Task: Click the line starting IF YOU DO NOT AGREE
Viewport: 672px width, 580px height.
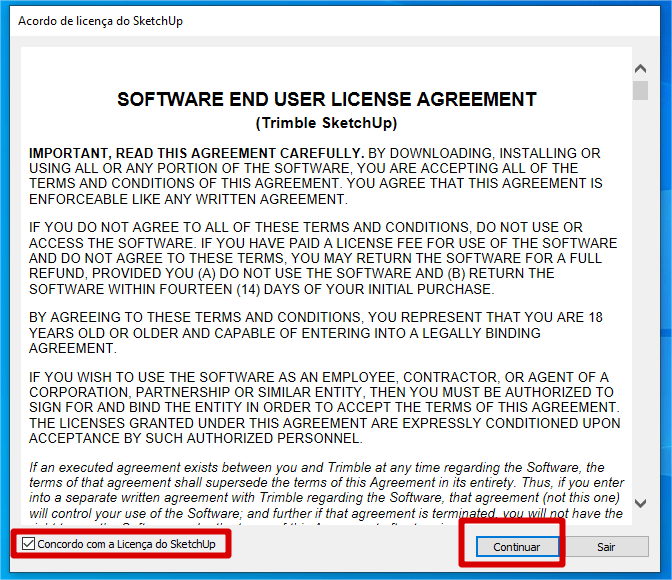Action: (306, 227)
